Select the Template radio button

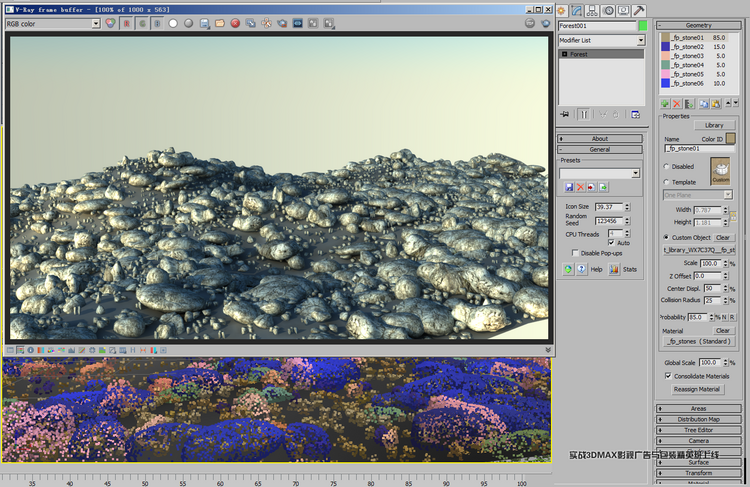pyautogui.click(x=666, y=182)
